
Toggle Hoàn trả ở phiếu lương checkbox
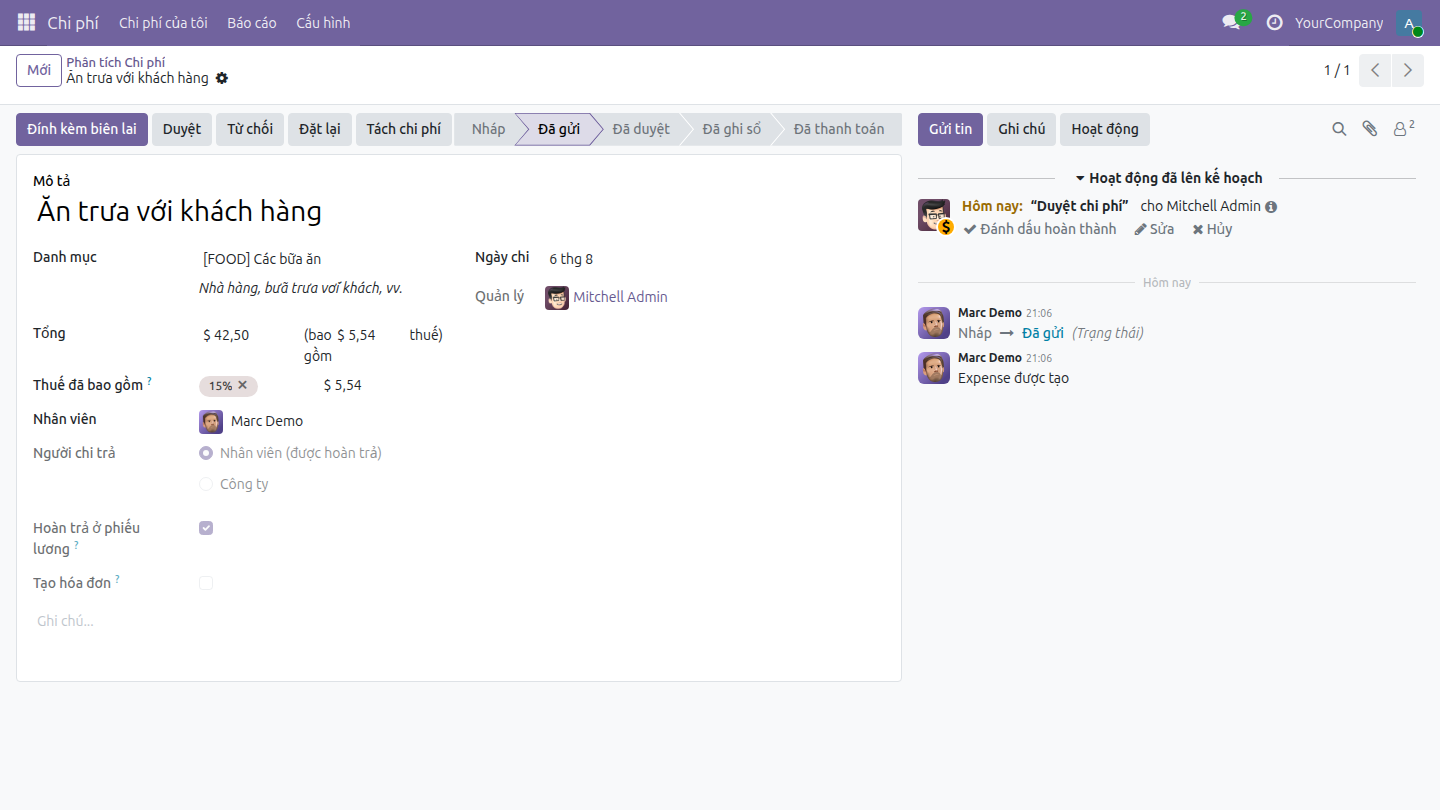(x=206, y=528)
